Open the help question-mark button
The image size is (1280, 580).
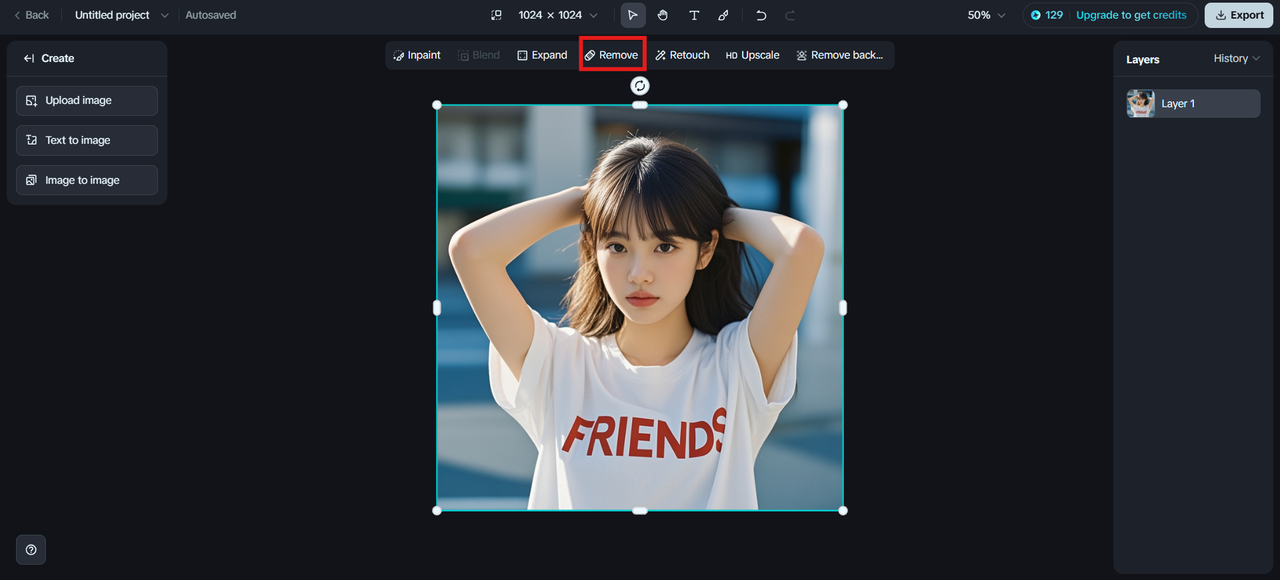click(x=31, y=549)
